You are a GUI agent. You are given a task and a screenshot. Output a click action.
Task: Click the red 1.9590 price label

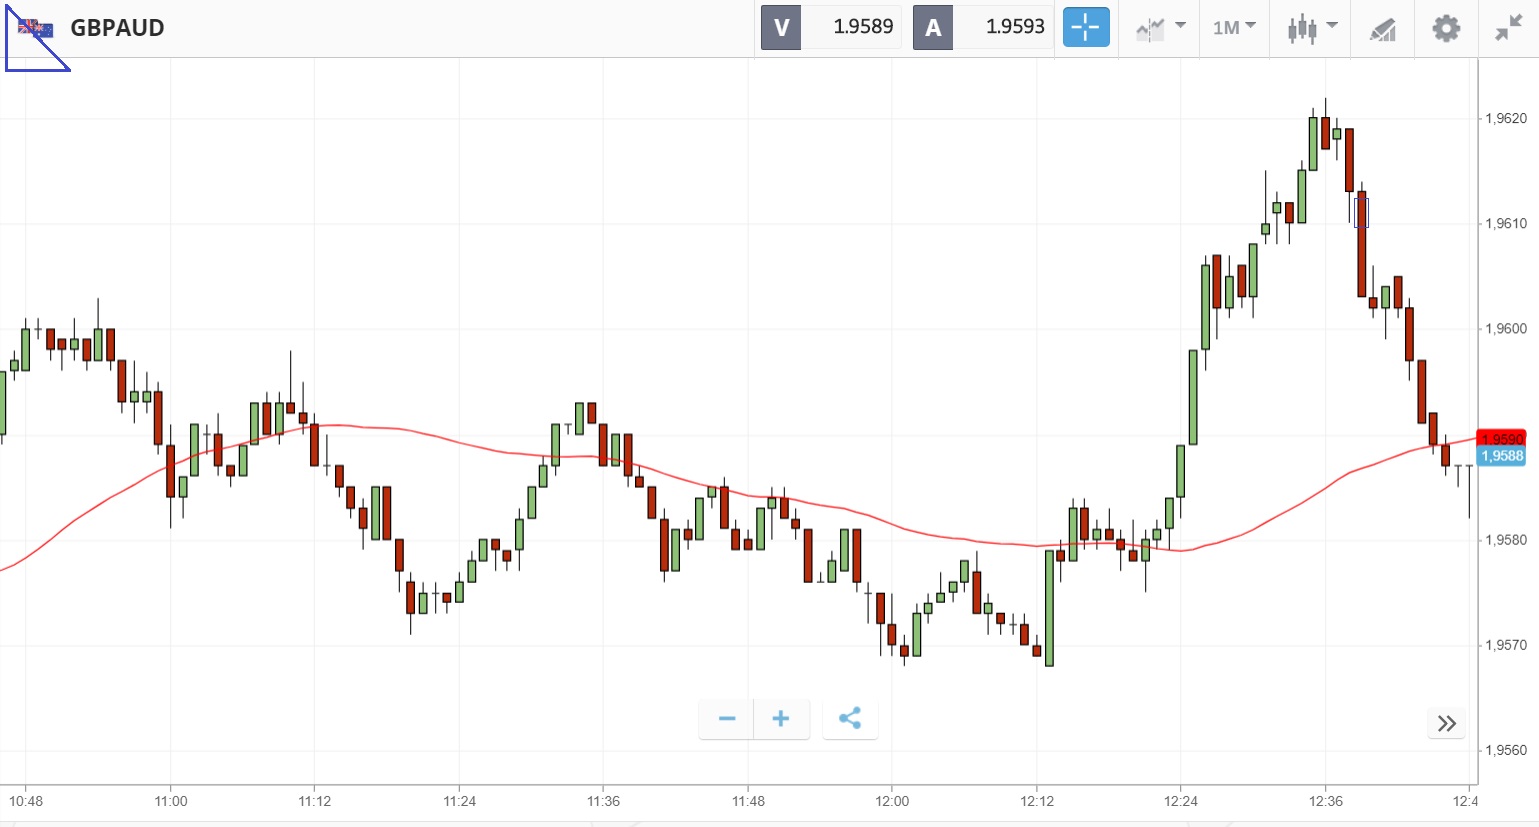click(x=1501, y=439)
